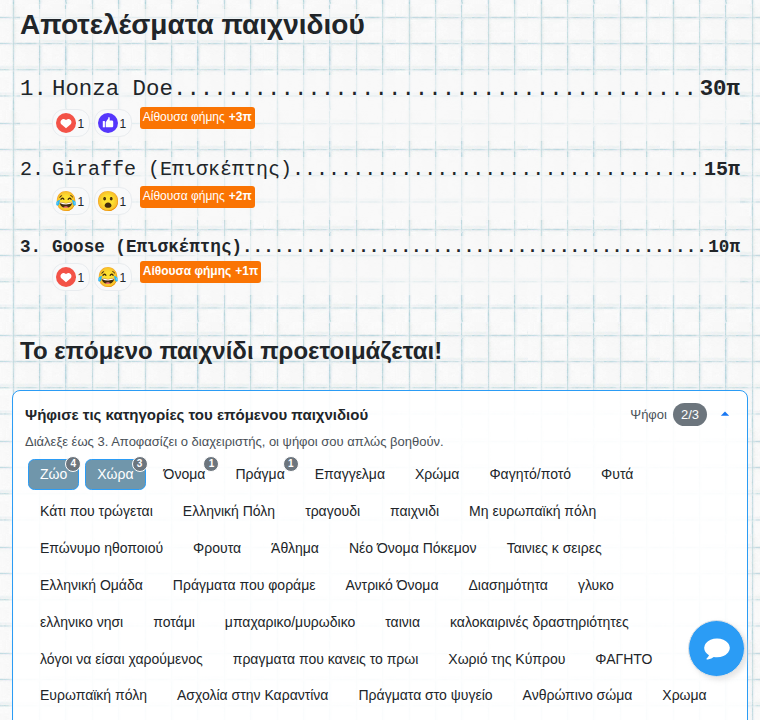
Task: Vote for unaccented 'Χρωμα' category
Action: (x=684, y=695)
